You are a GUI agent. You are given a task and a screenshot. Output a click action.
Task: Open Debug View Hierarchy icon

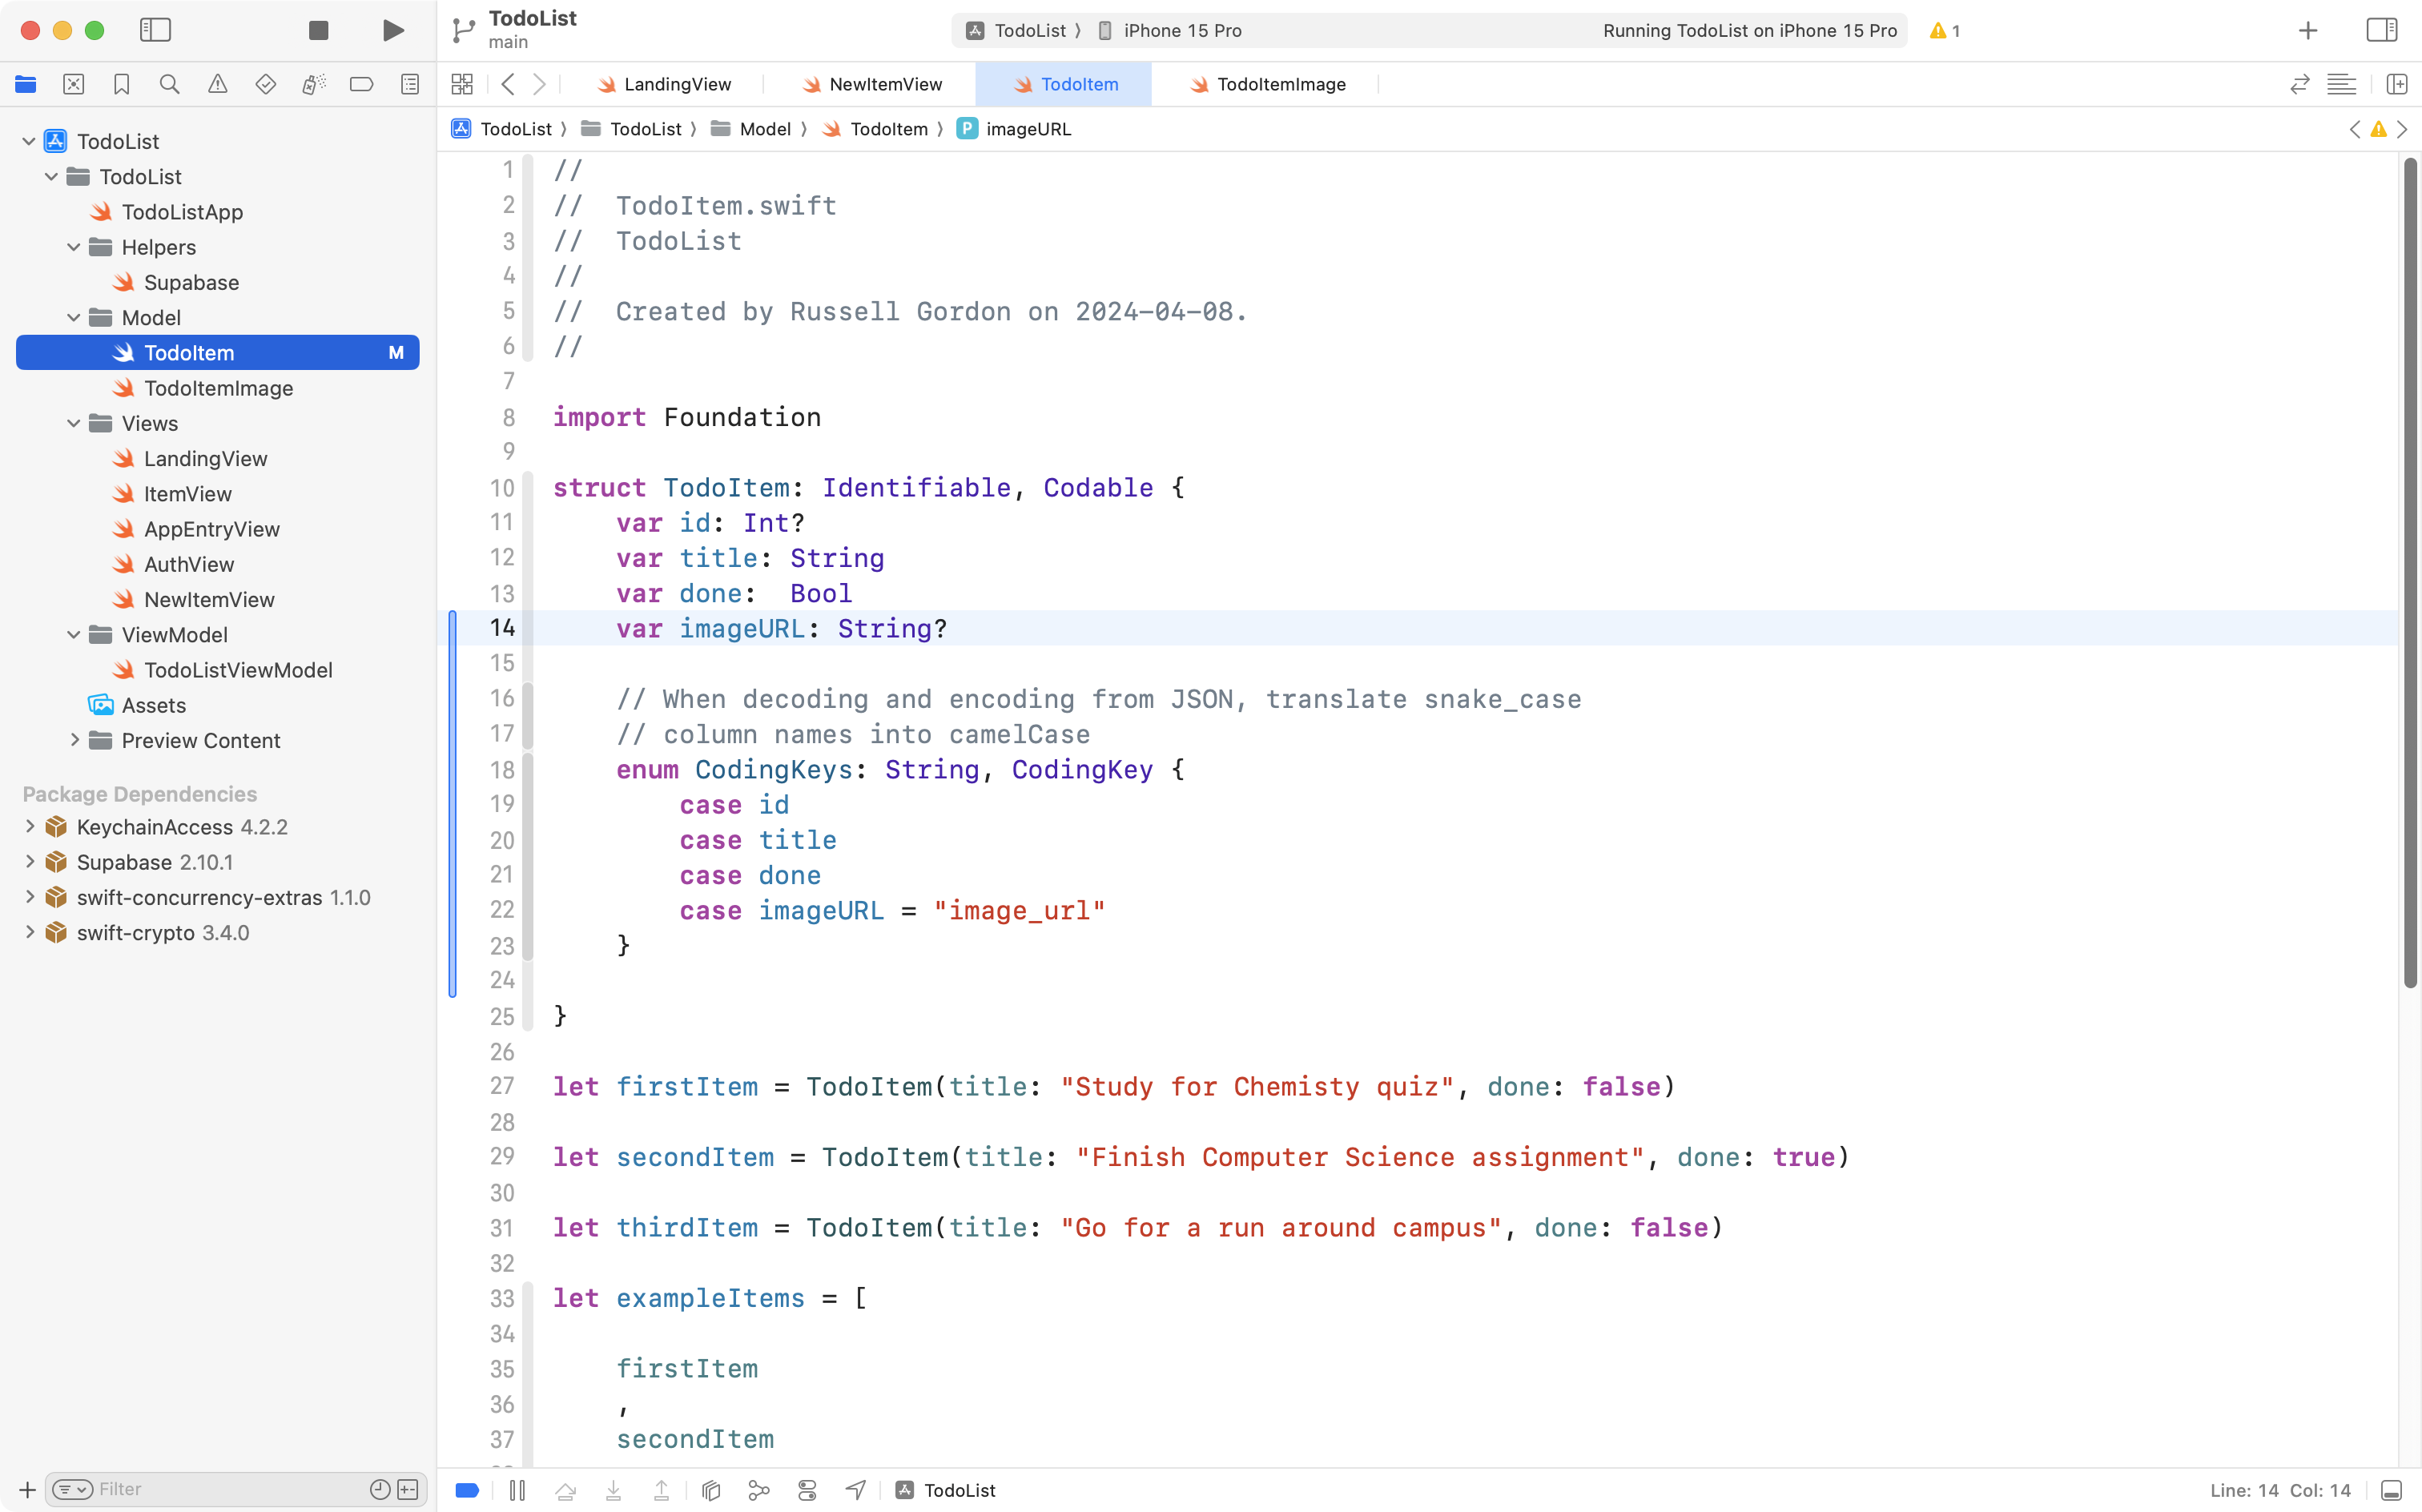[x=711, y=1490]
